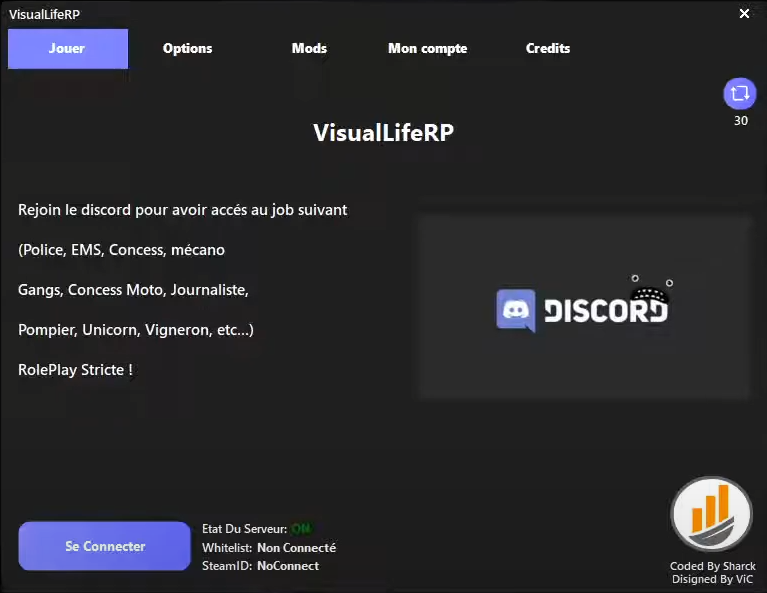The width and height of the screenshot is (767, 593).
Task: Click the SteamID NoConnect value
Action: coord(288,566)
